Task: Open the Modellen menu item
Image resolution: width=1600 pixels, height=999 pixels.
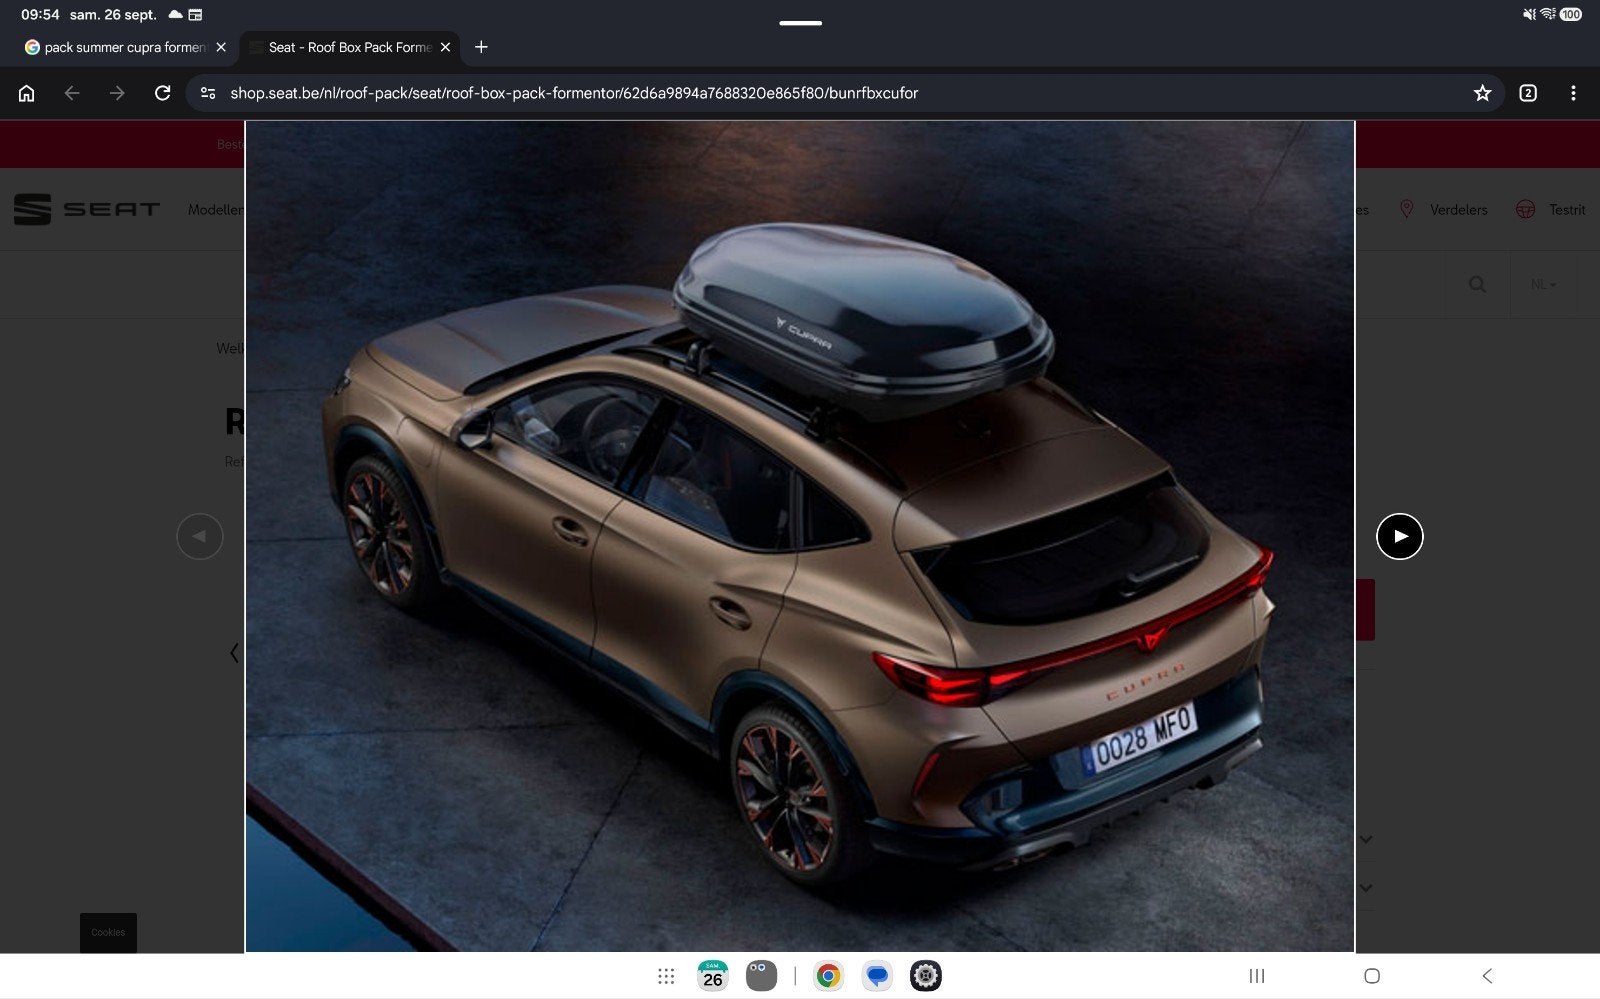Action: coord(215,209)
